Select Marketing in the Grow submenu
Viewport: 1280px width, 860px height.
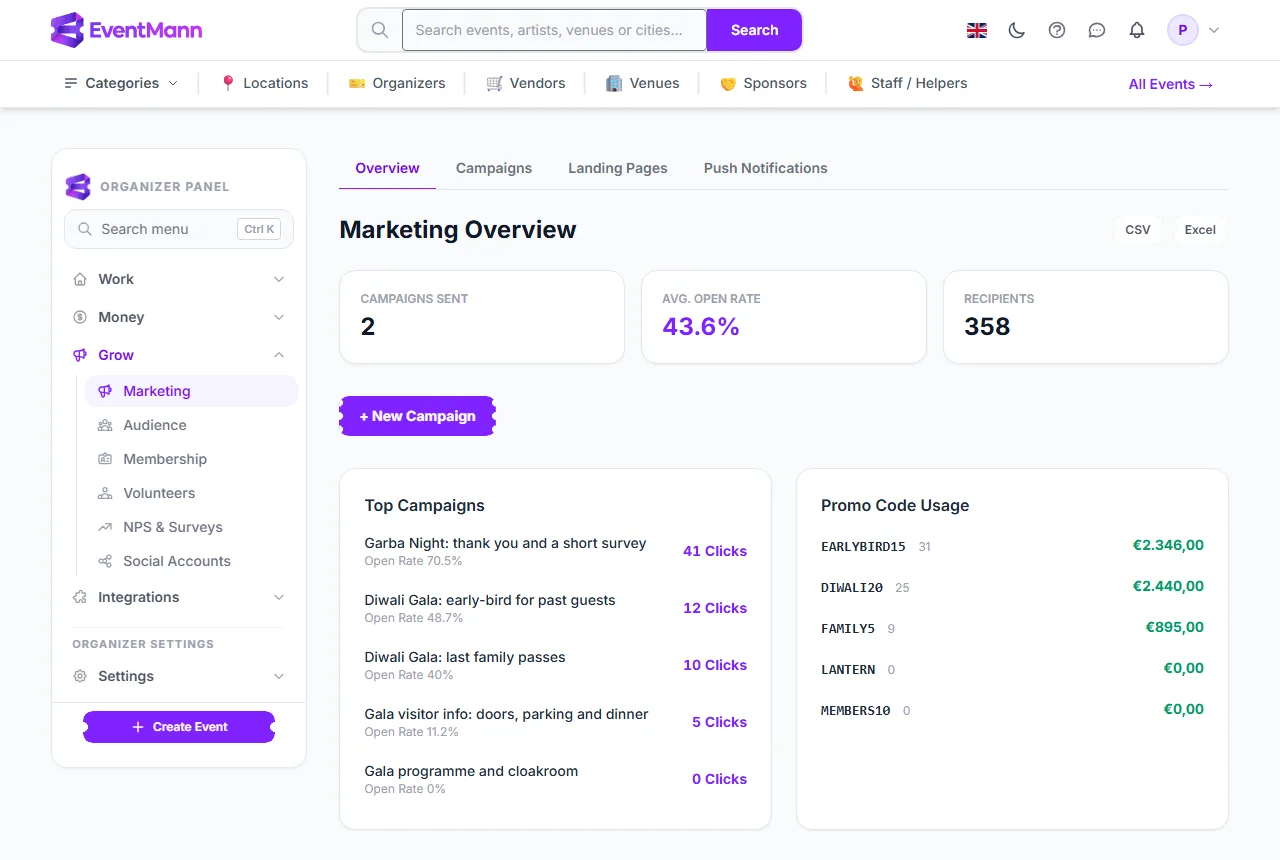pyautogui.click(x=191, y=391)
